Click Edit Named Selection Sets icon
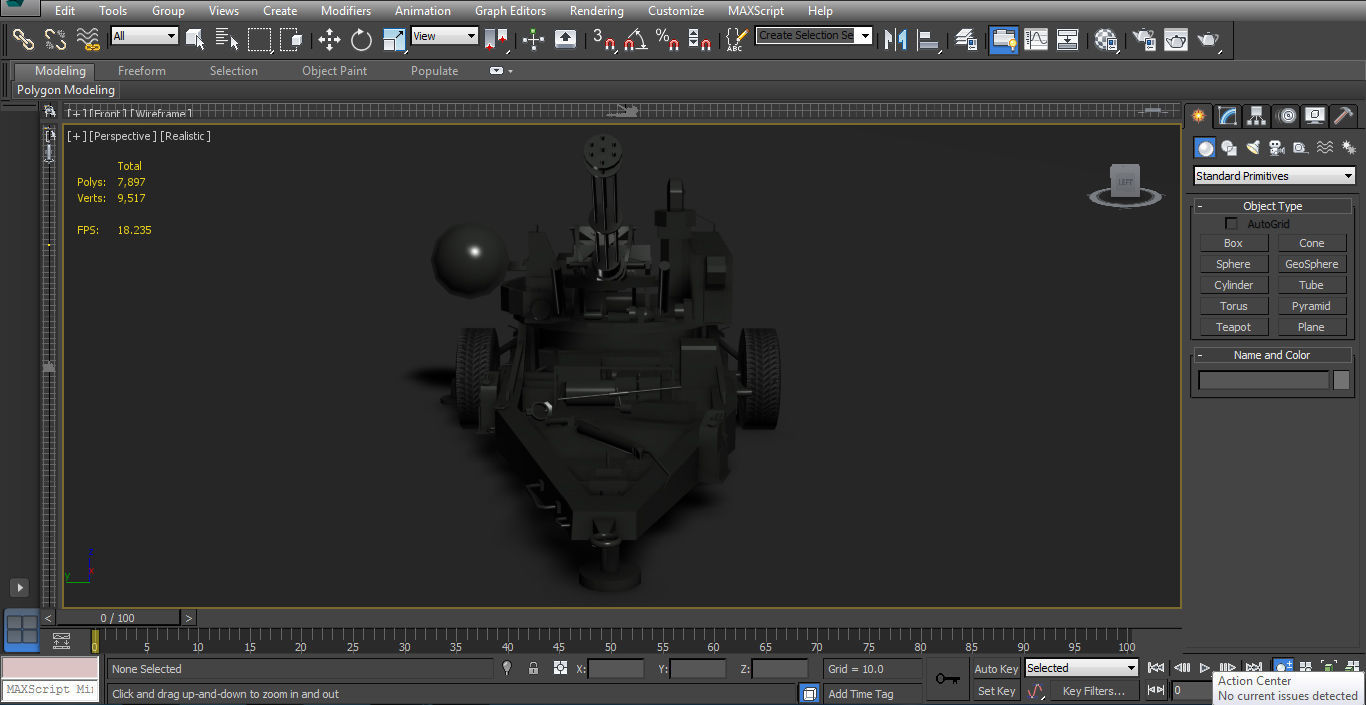 737,40
